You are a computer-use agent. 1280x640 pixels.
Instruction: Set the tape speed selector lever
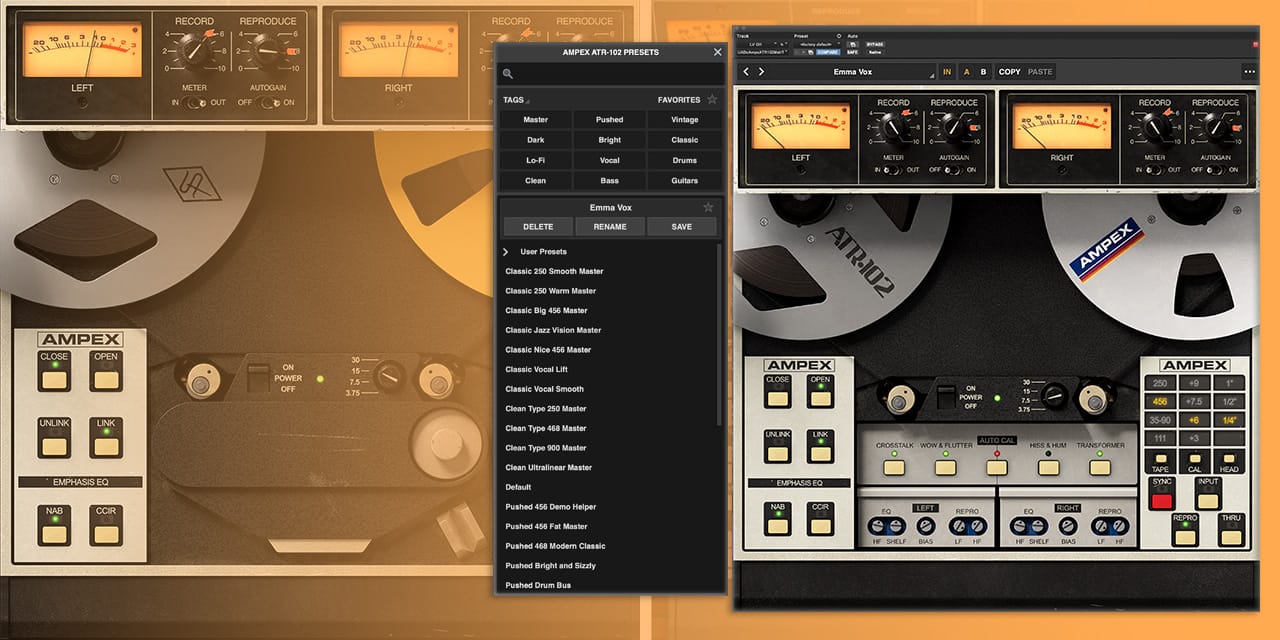1053,397
